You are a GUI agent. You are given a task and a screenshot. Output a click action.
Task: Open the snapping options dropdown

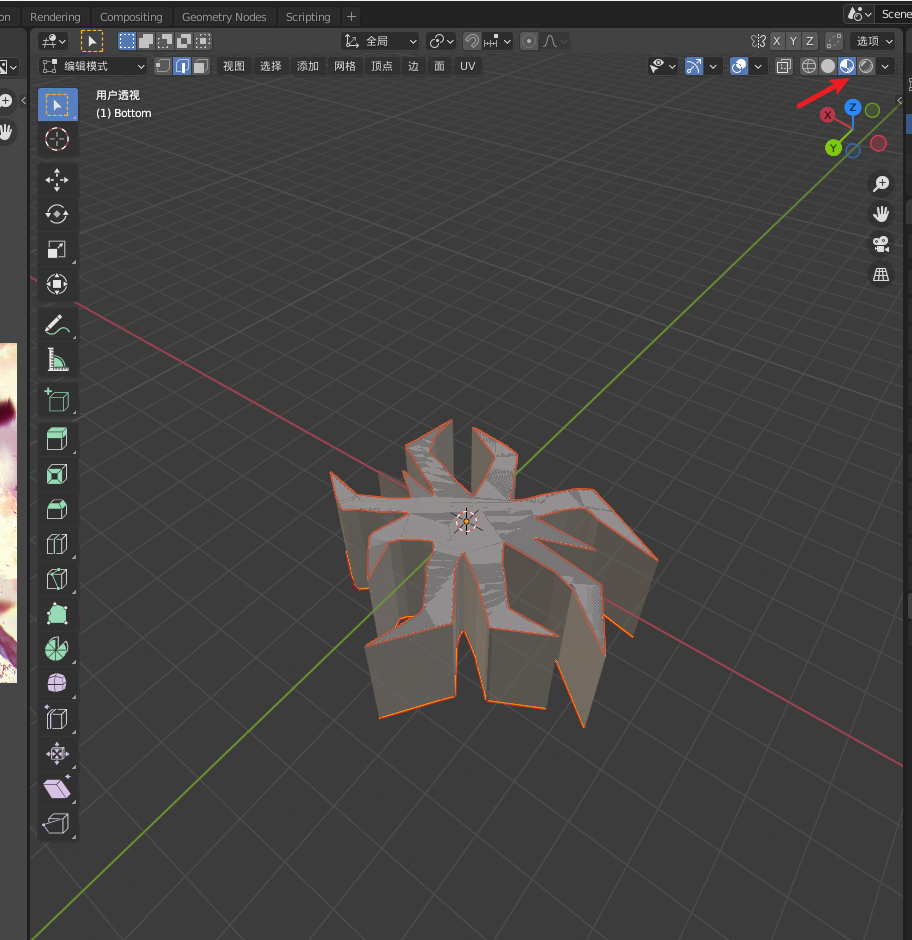[498, 41]
